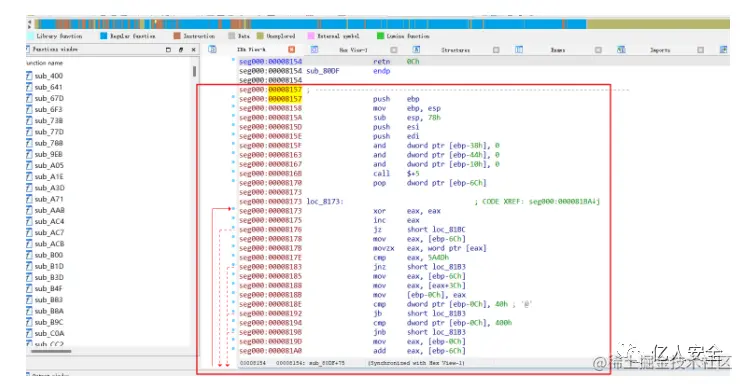Select sub_641 in the functions list
Screen dimensions: 746x385
pos(49,87)
